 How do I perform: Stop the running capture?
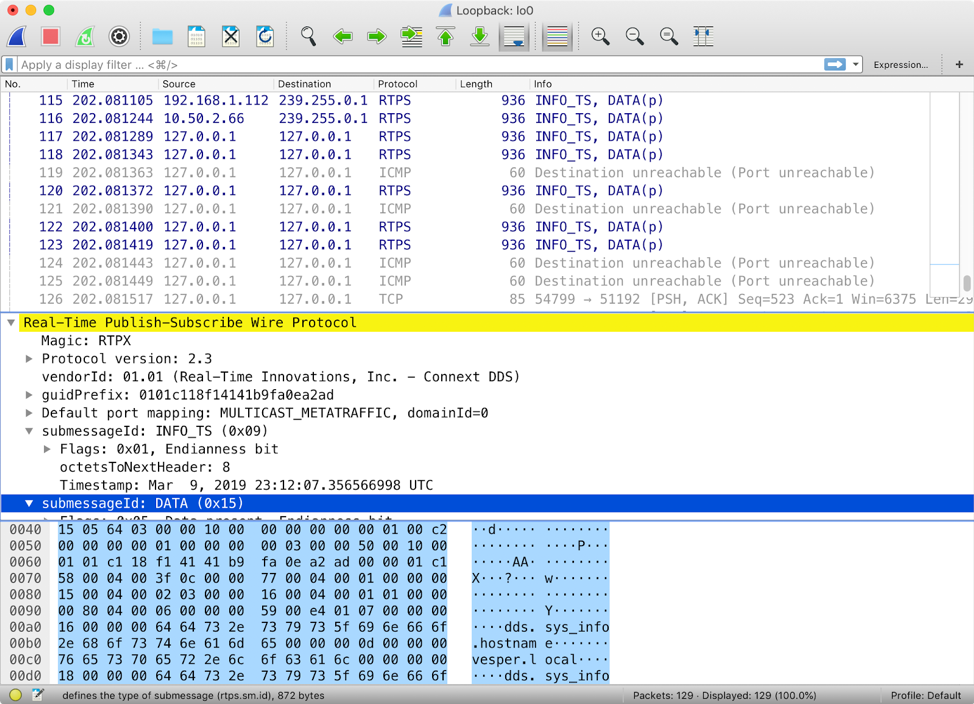click(x=50, y=37)
